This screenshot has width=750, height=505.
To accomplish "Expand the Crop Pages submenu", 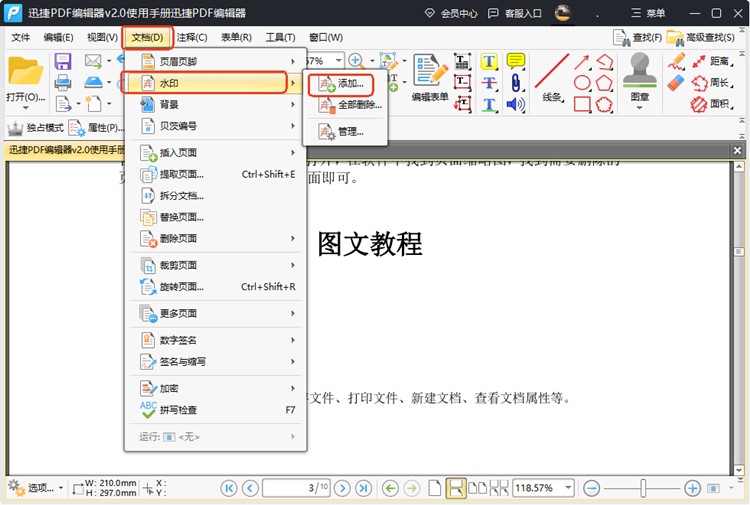I will [x=215, y=265].
